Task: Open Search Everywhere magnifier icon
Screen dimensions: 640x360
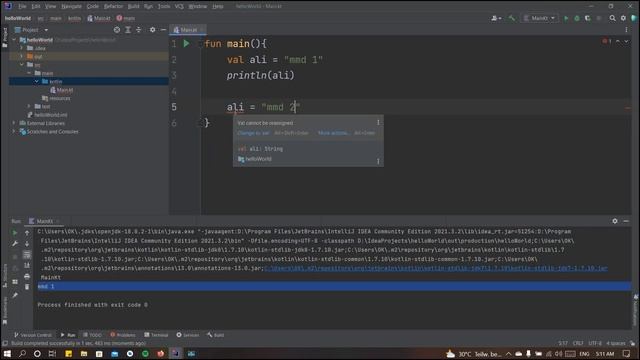Action: (612, 18)
